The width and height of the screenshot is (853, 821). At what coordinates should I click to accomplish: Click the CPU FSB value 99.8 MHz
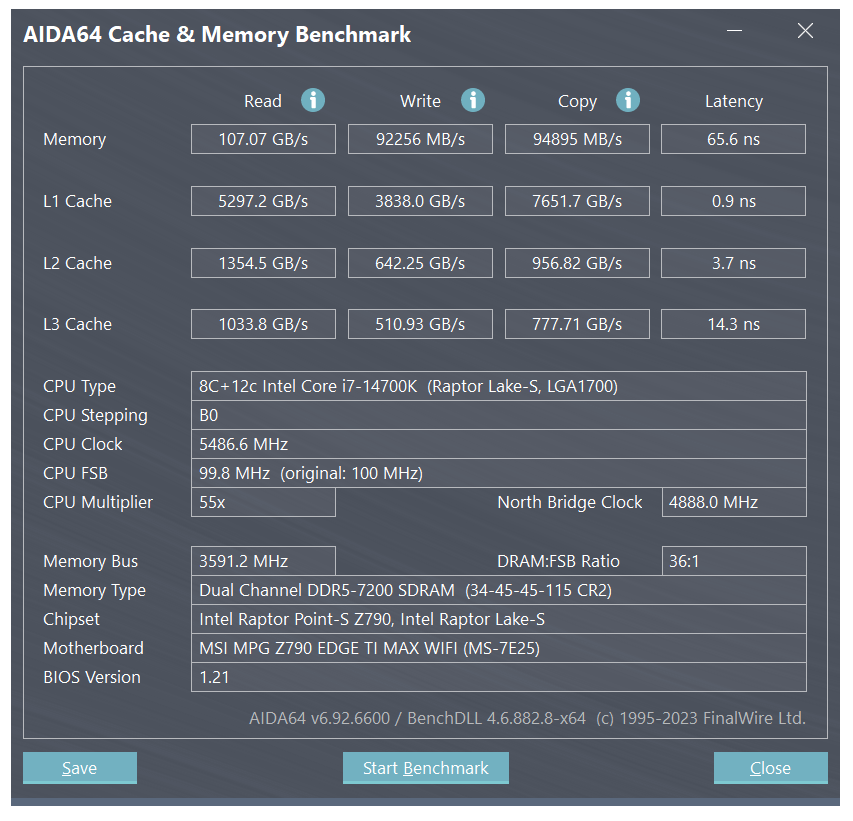[x=499, y=473]
